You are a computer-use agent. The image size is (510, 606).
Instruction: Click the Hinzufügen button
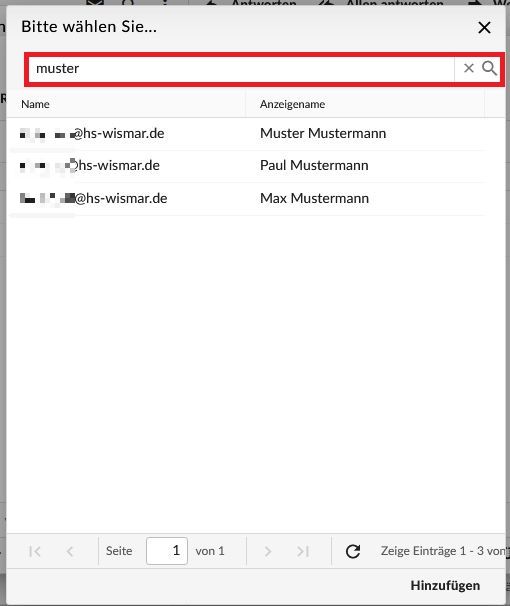pos(445,585)
